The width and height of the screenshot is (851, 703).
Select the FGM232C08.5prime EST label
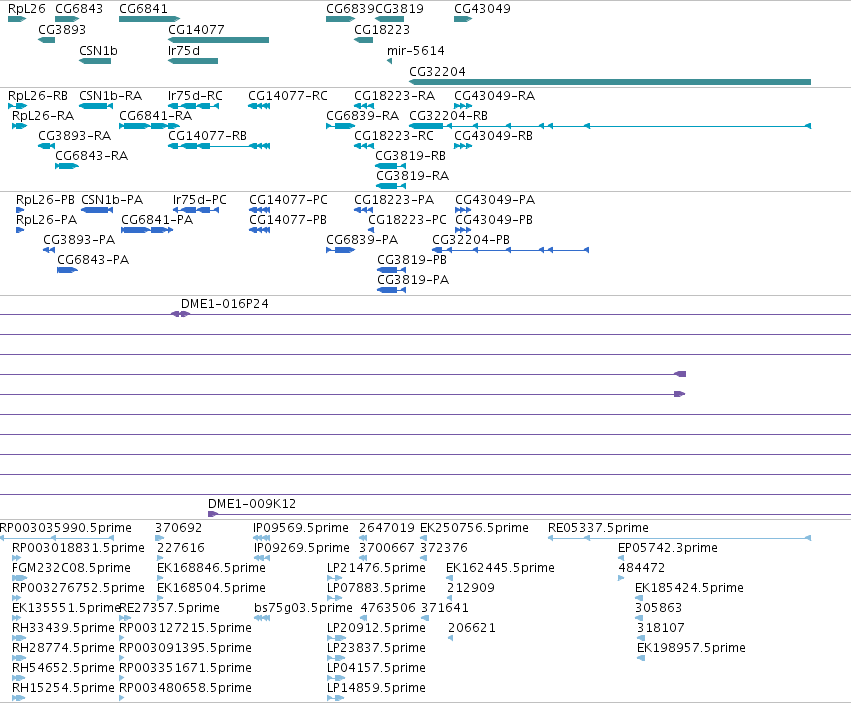71,568
